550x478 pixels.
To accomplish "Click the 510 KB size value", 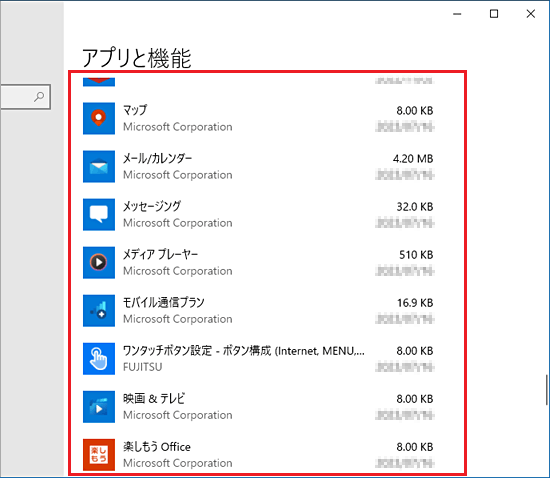I will (x=416, y=255).
